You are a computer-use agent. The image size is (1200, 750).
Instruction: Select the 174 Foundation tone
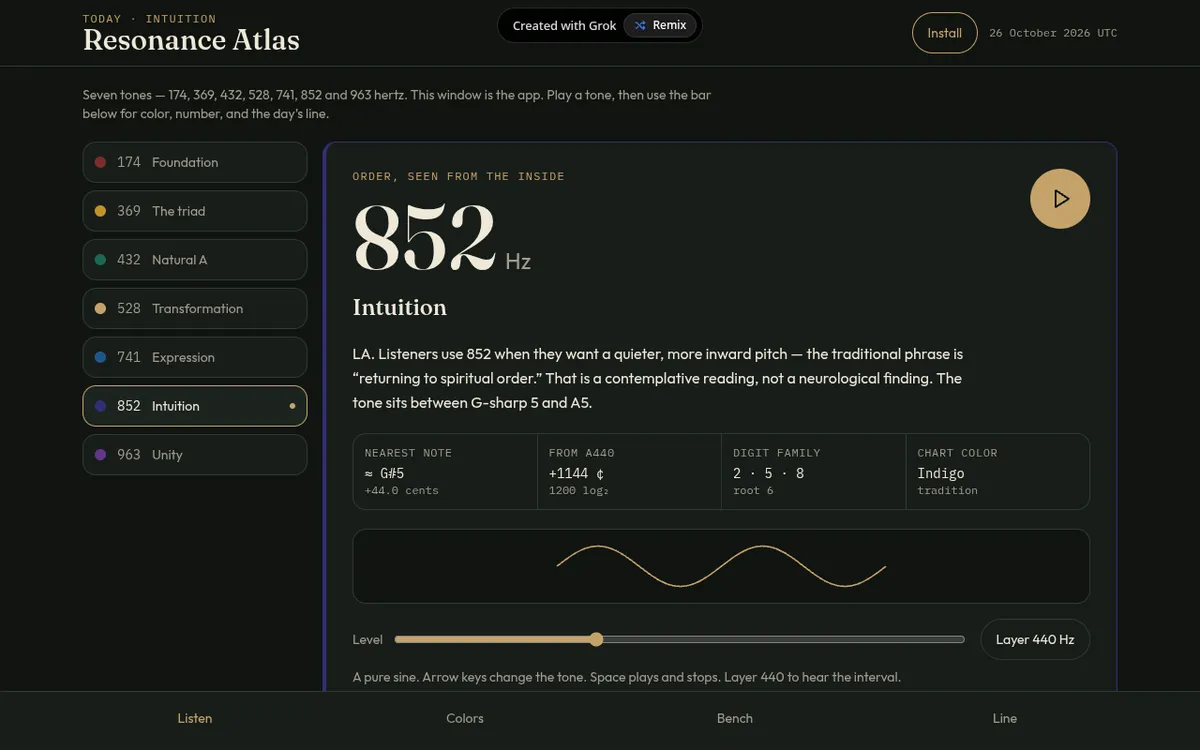click(x=195, y=162)
